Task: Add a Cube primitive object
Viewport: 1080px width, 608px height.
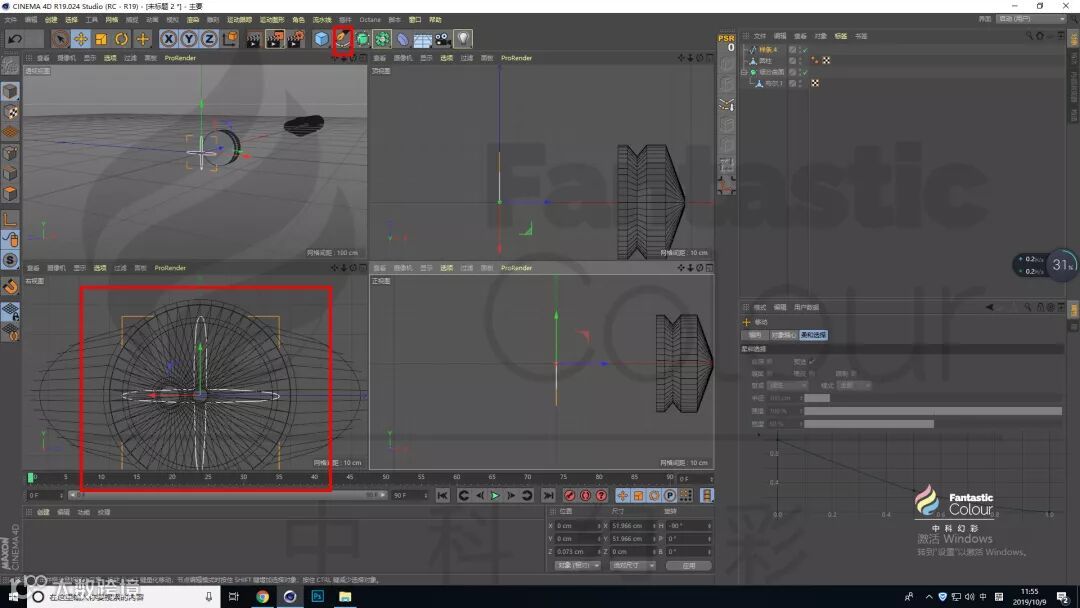Action: pyautogui.click(x=321, y=39)
